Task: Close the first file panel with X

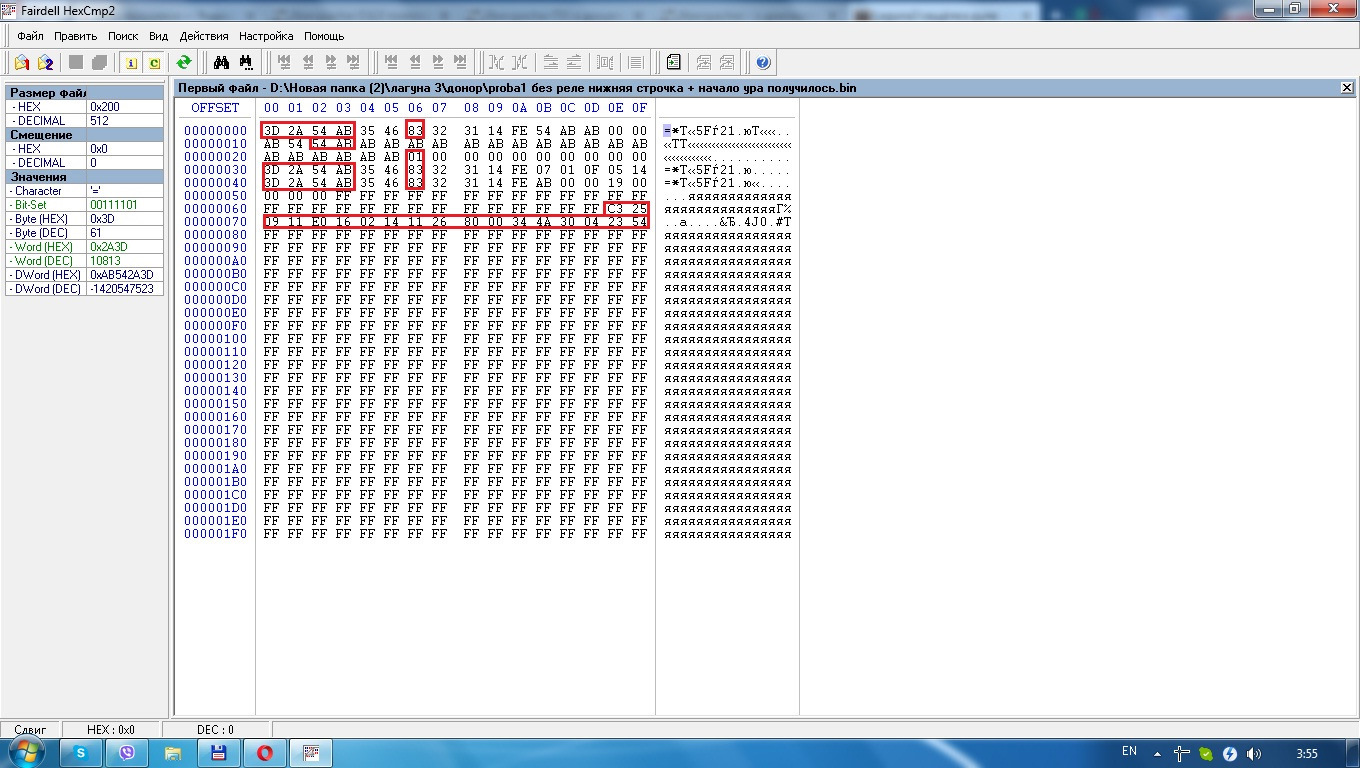Action: pos(1346,88)
